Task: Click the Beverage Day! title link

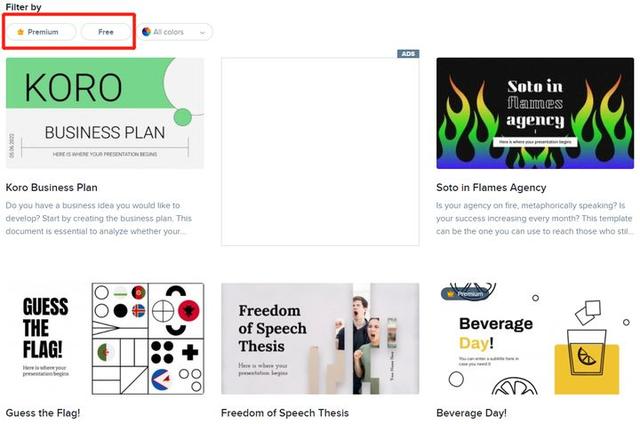Action: coord(471,413)
